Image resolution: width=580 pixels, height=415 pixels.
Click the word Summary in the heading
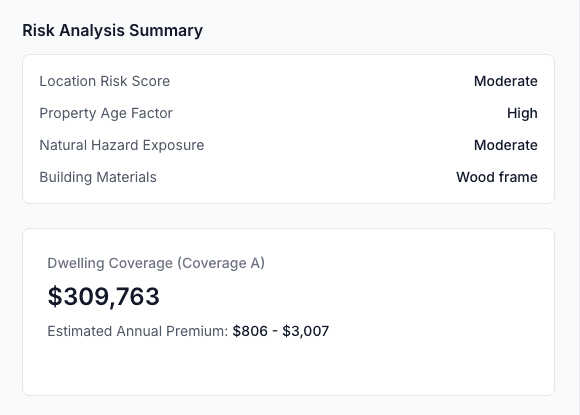pyautogui.click(x=166, y=30)
